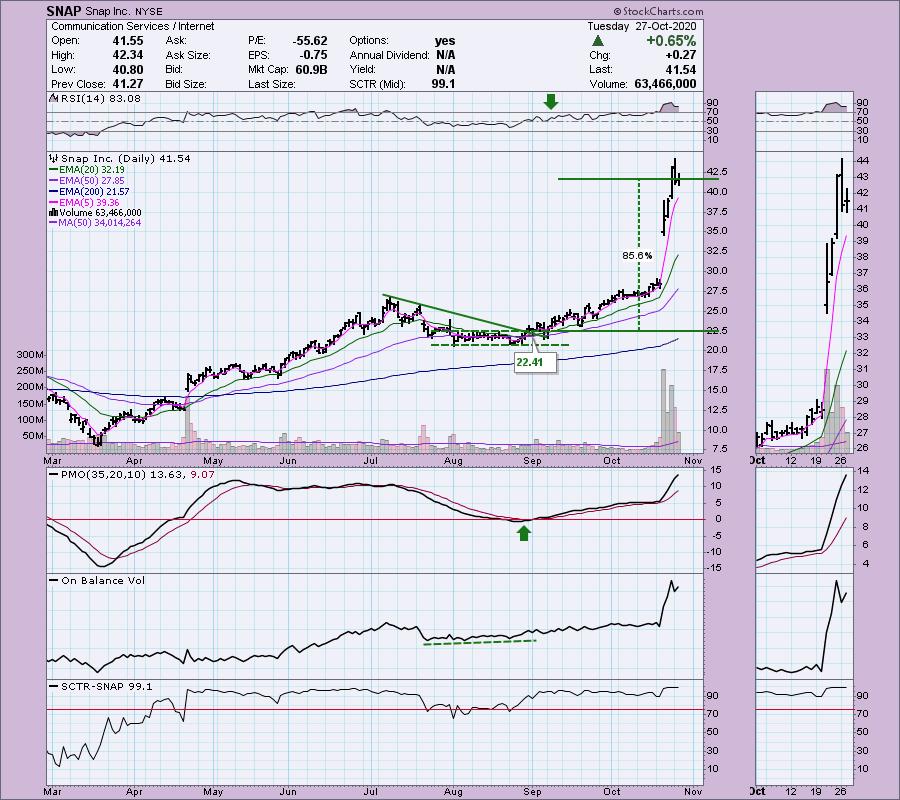Click the Low value 40.80
The image size is (900, 800).
(x=128, y=69)
